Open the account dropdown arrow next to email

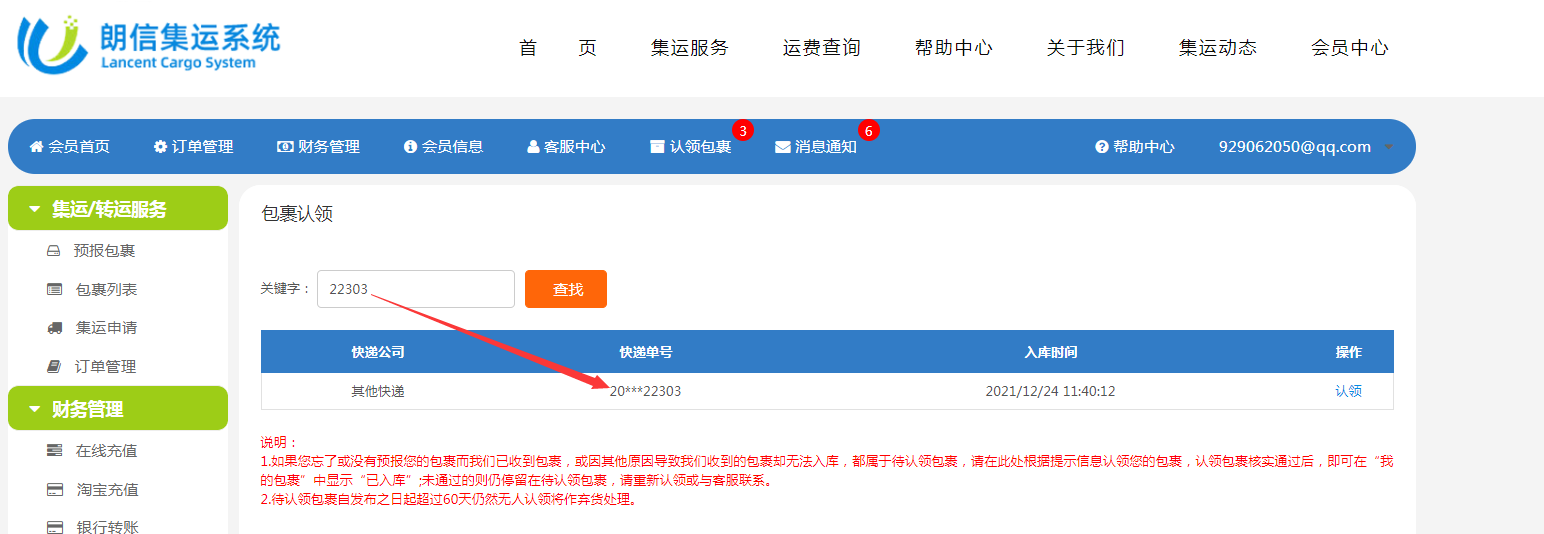1388,147
